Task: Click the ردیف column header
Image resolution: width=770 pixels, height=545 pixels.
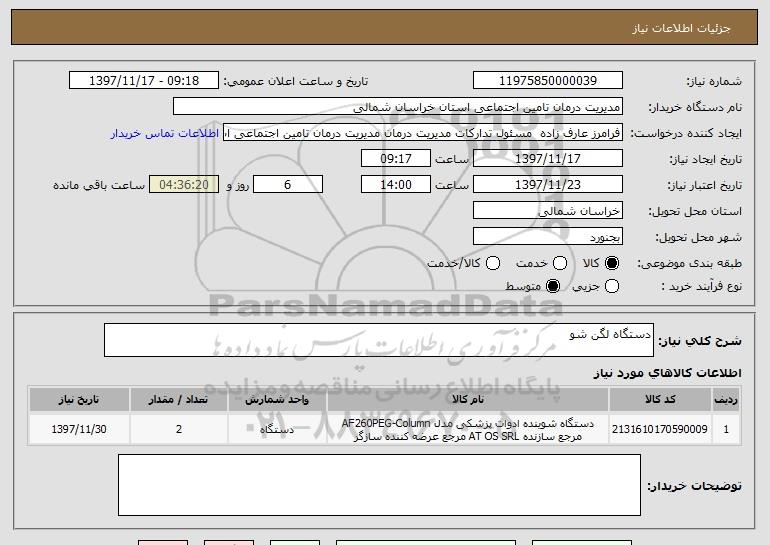Action: tap(726, 400)
